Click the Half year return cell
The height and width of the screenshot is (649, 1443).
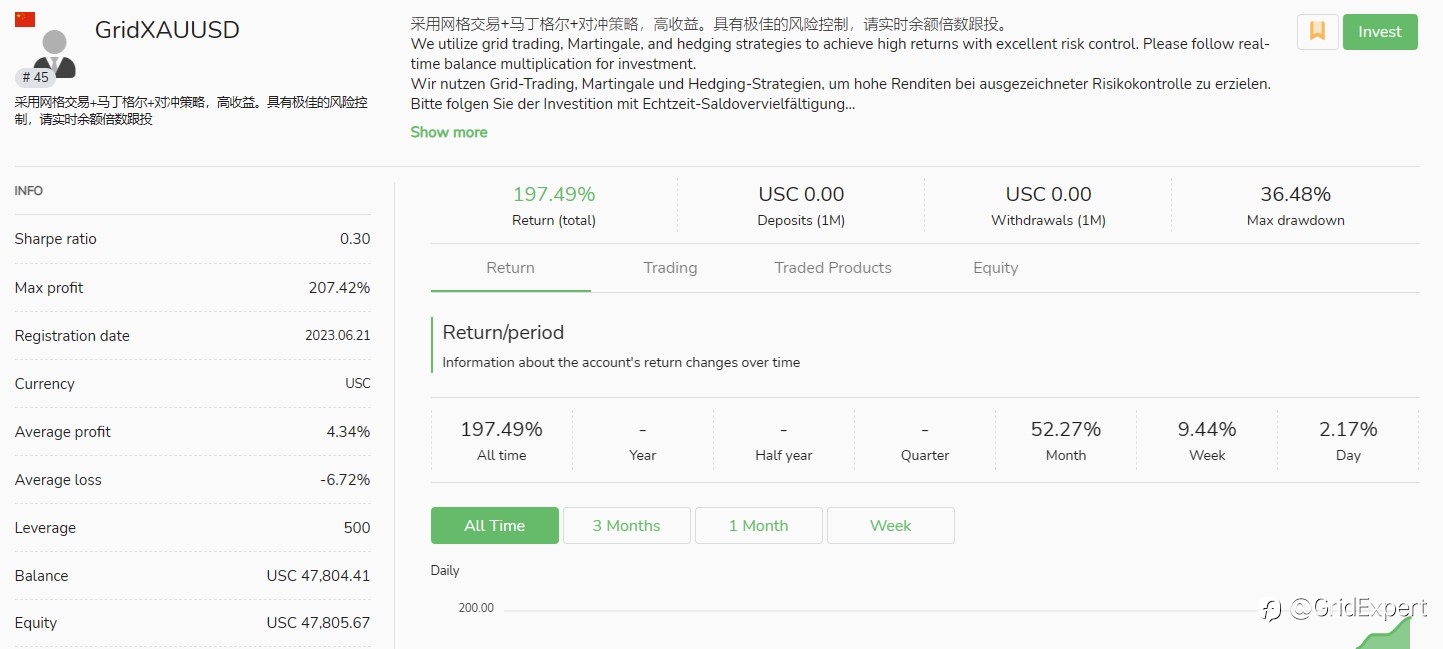tap(784, 440)
